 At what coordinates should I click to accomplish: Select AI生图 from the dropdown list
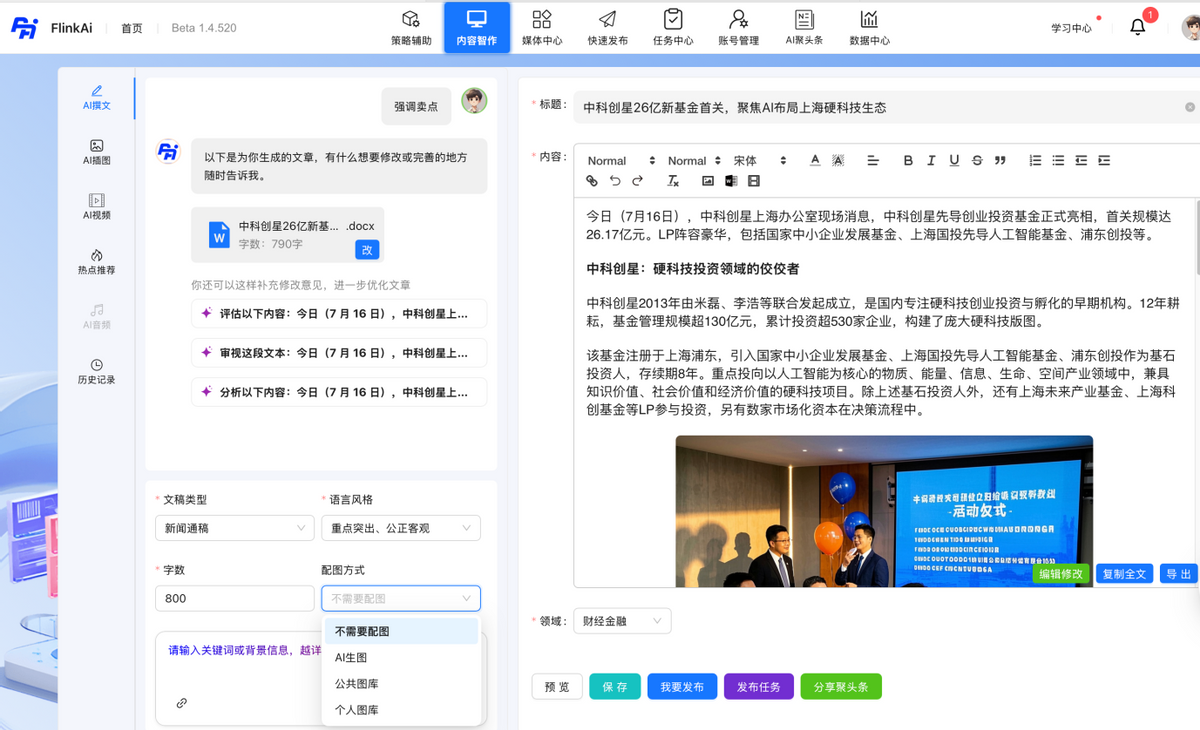(352, 658)
